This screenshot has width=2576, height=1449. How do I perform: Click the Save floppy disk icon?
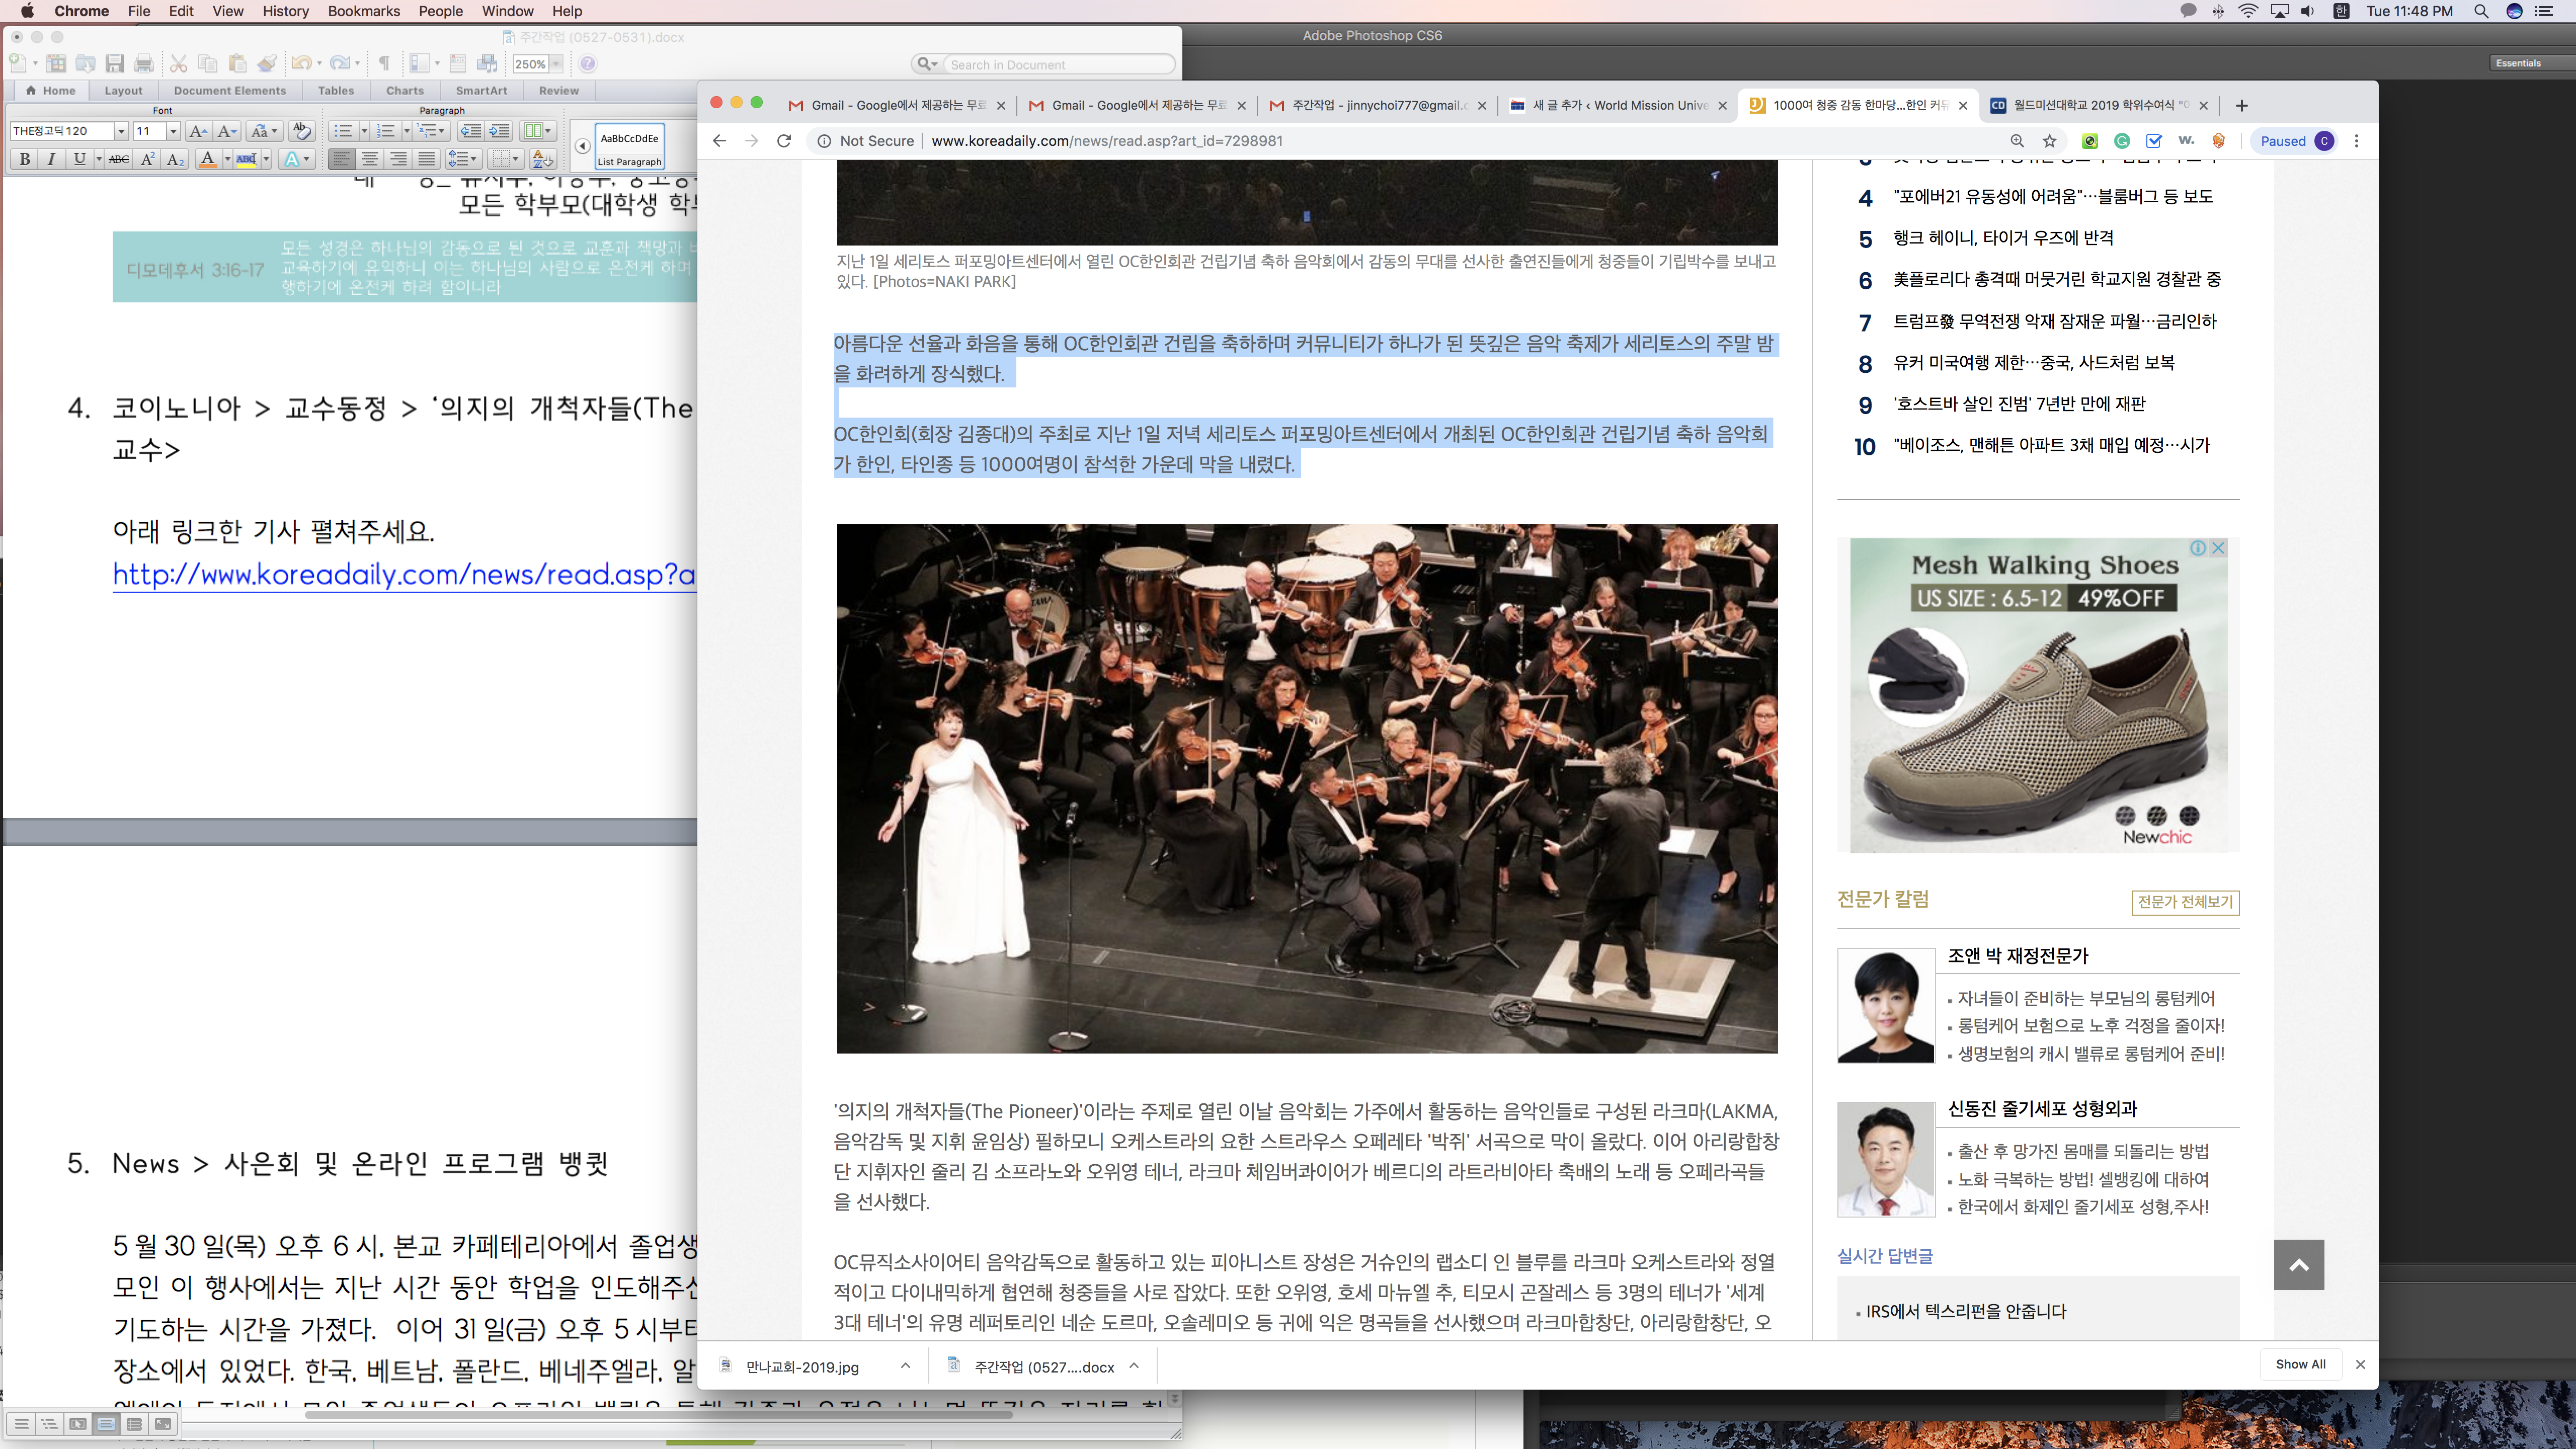[115, 64]
